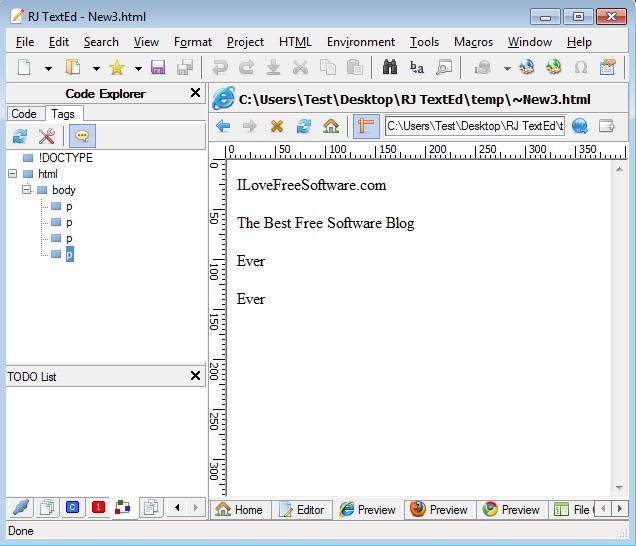This screenshot has height=546, width=636.
Task: Open the Favorites star dropdown arrow
Action: [138, 69]
